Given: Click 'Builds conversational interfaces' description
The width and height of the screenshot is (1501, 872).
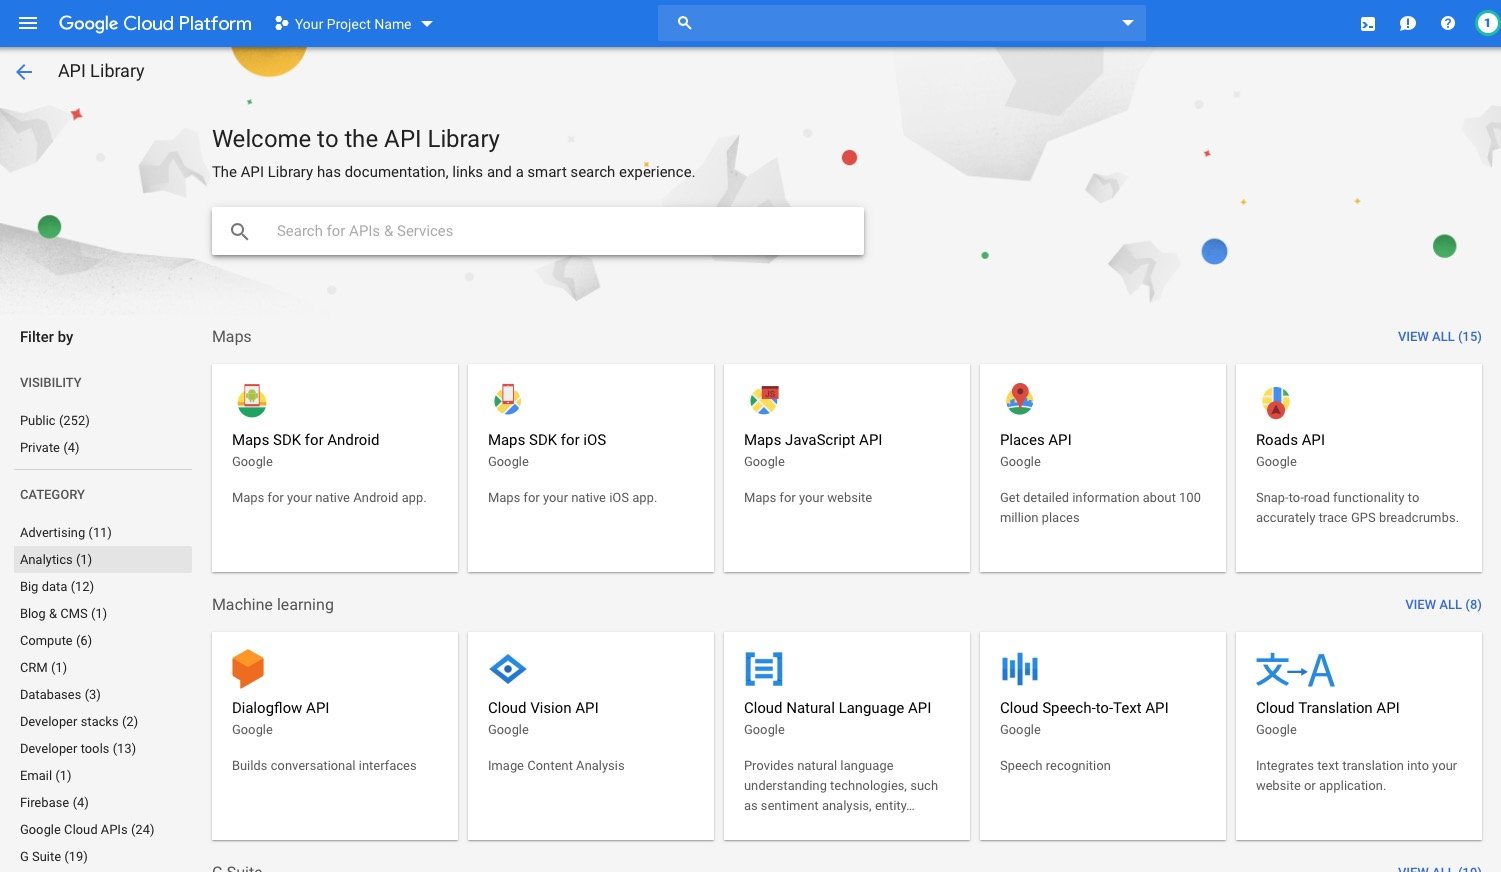Looking at the screenshot, I should click(x=324, y=766).
